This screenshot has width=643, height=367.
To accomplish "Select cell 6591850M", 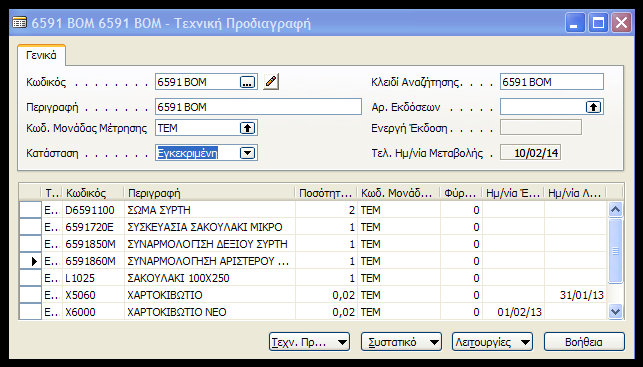I will point(93,244).
